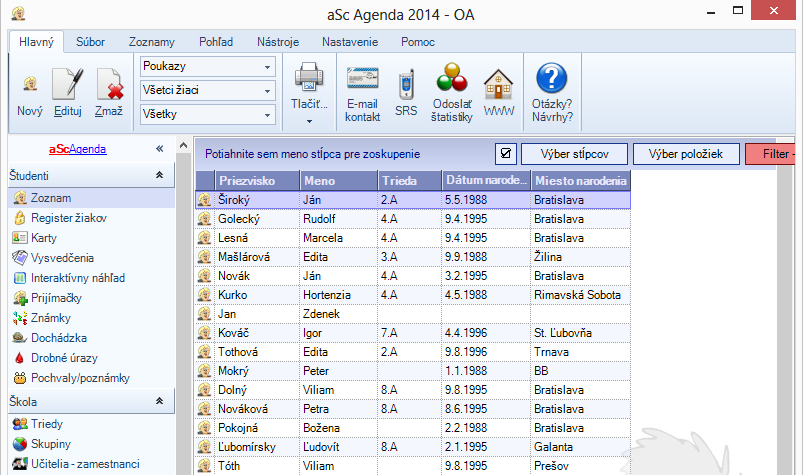Click the Edituj edit record icon
Viewport: 803px width, 475px height.
[68, 84]
